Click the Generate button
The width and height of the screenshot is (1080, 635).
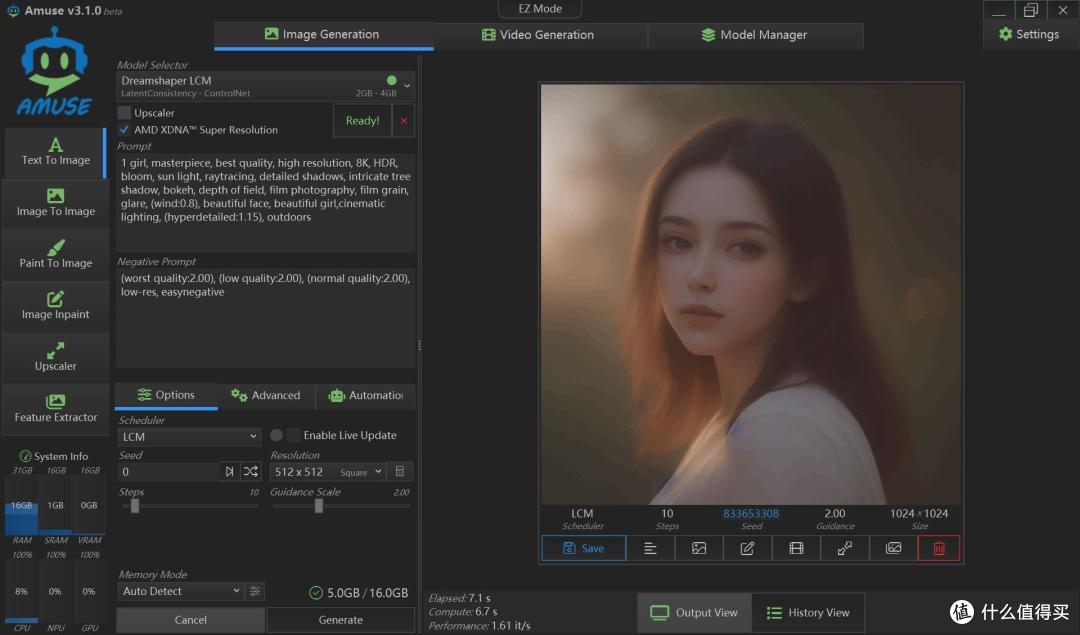click(x=340, y=620)
